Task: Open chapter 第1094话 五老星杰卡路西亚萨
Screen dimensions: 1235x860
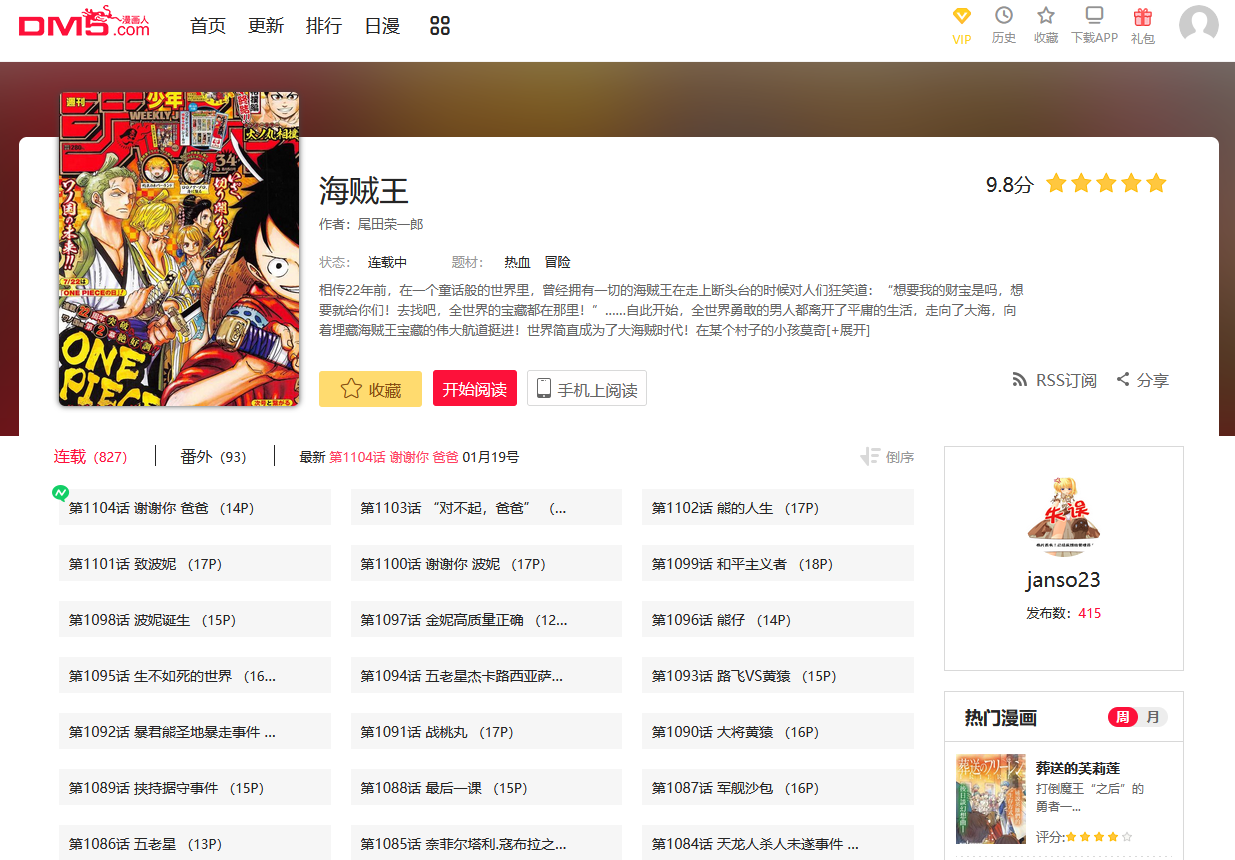Action: 486,675
